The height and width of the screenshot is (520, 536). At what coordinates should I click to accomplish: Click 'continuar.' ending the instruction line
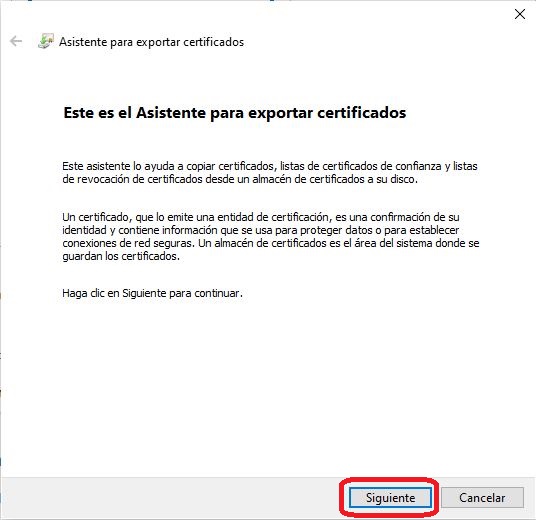click(218, 293)
